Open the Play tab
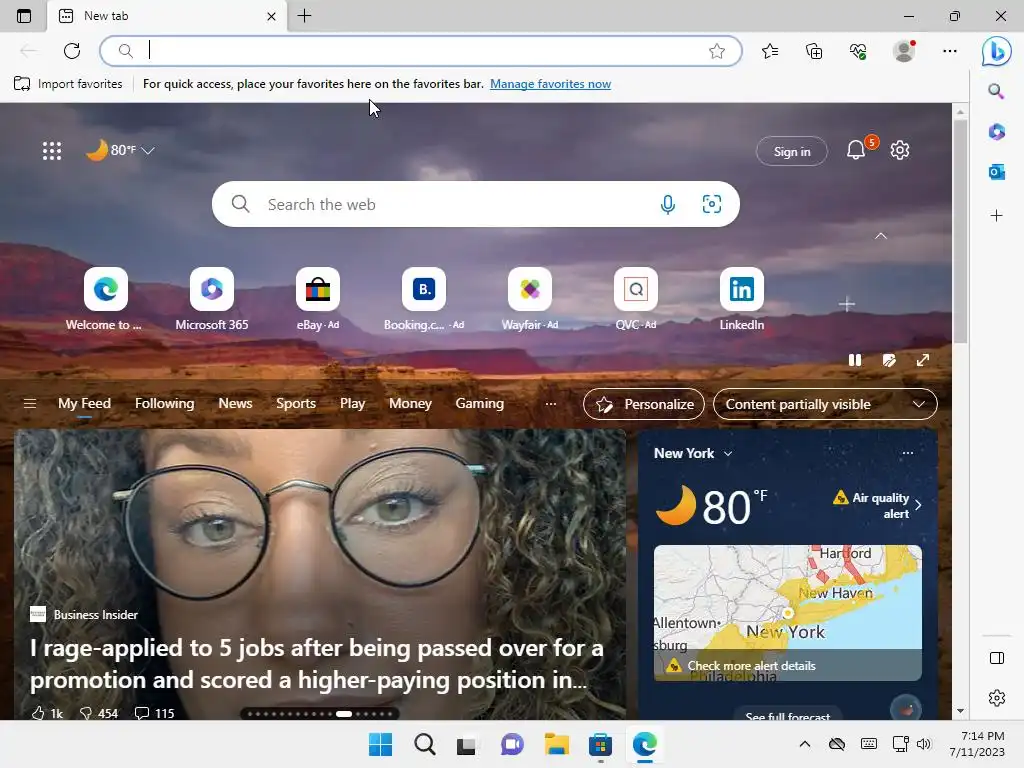The width and height of the screenshot is (1024, 768). pos(352,404)
